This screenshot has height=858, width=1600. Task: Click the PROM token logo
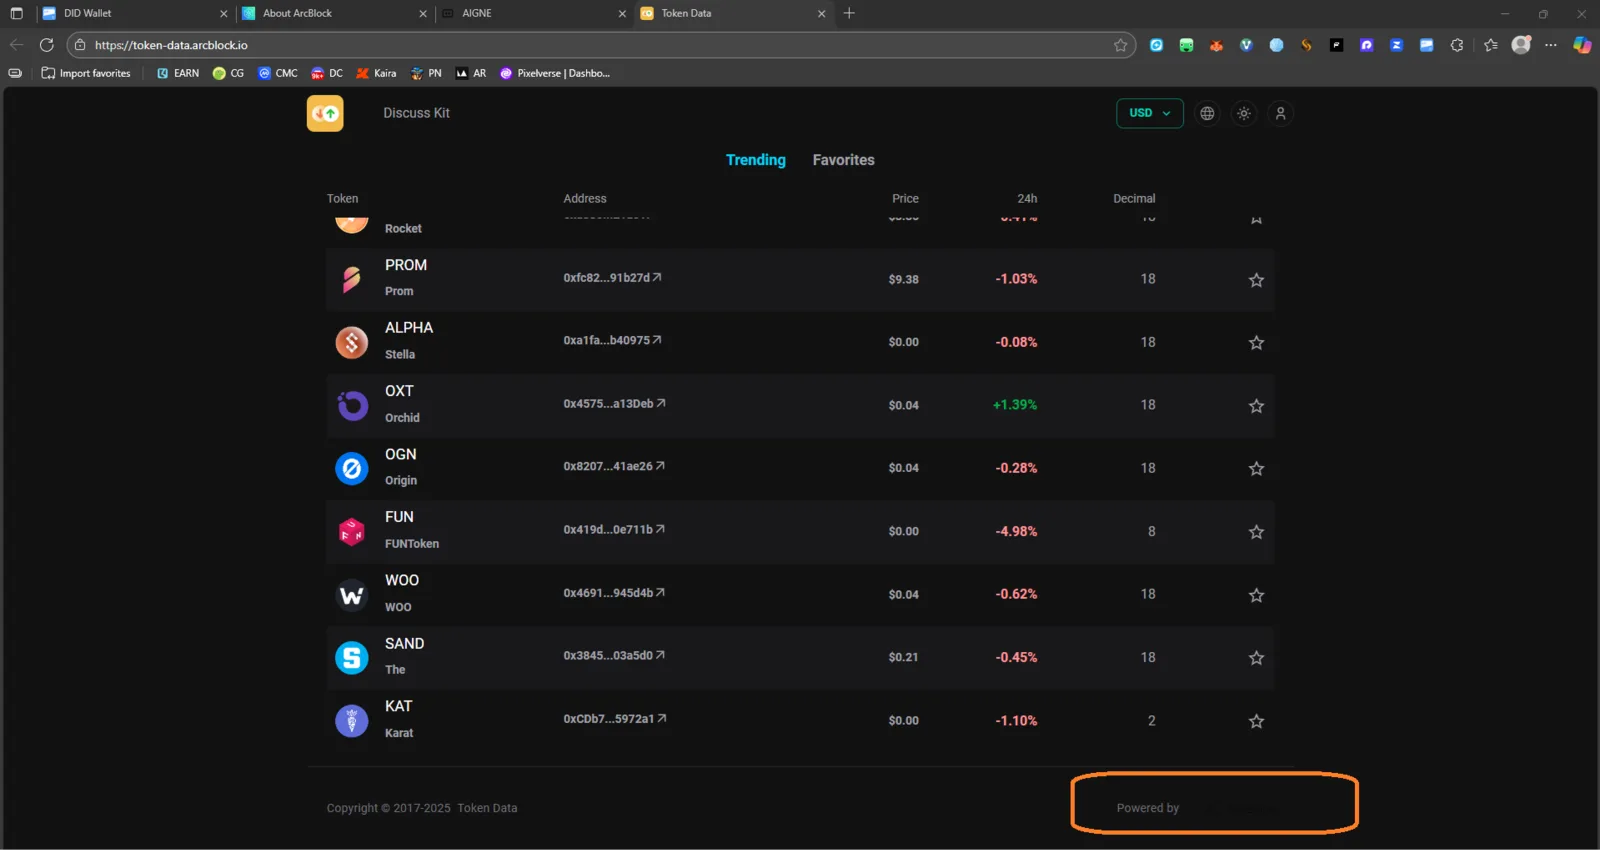(351, 279)
